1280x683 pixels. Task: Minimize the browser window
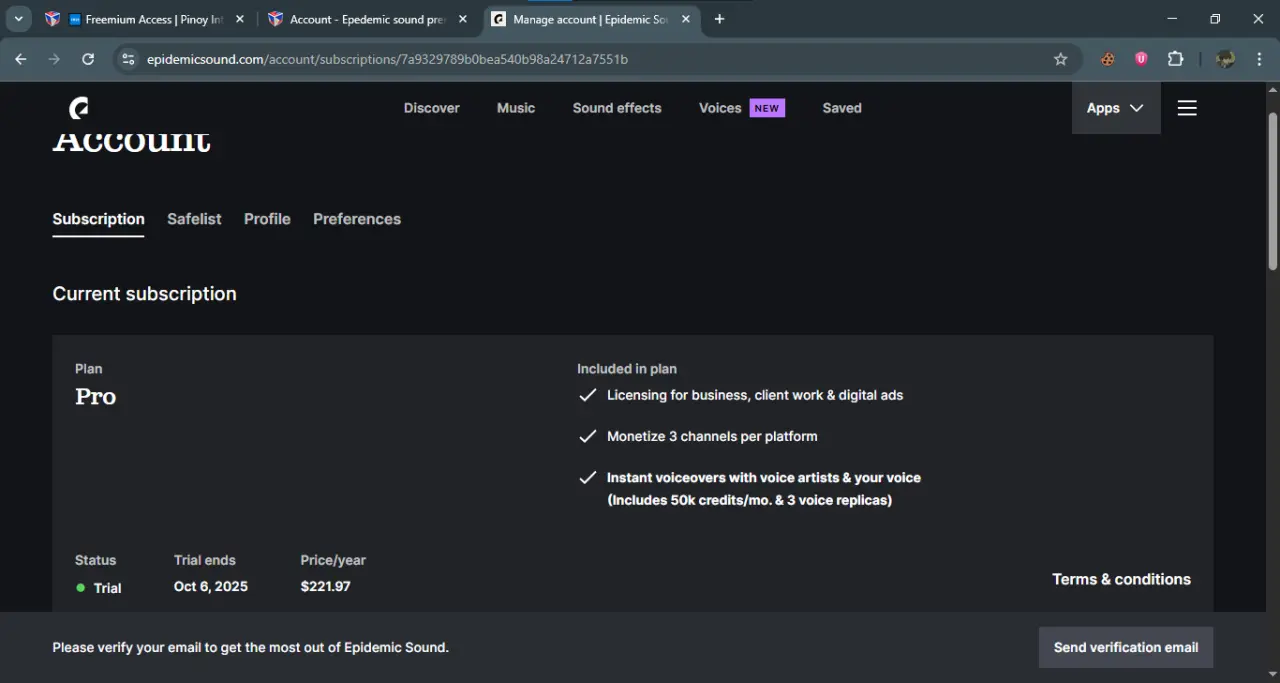[x=1172, y=19]
